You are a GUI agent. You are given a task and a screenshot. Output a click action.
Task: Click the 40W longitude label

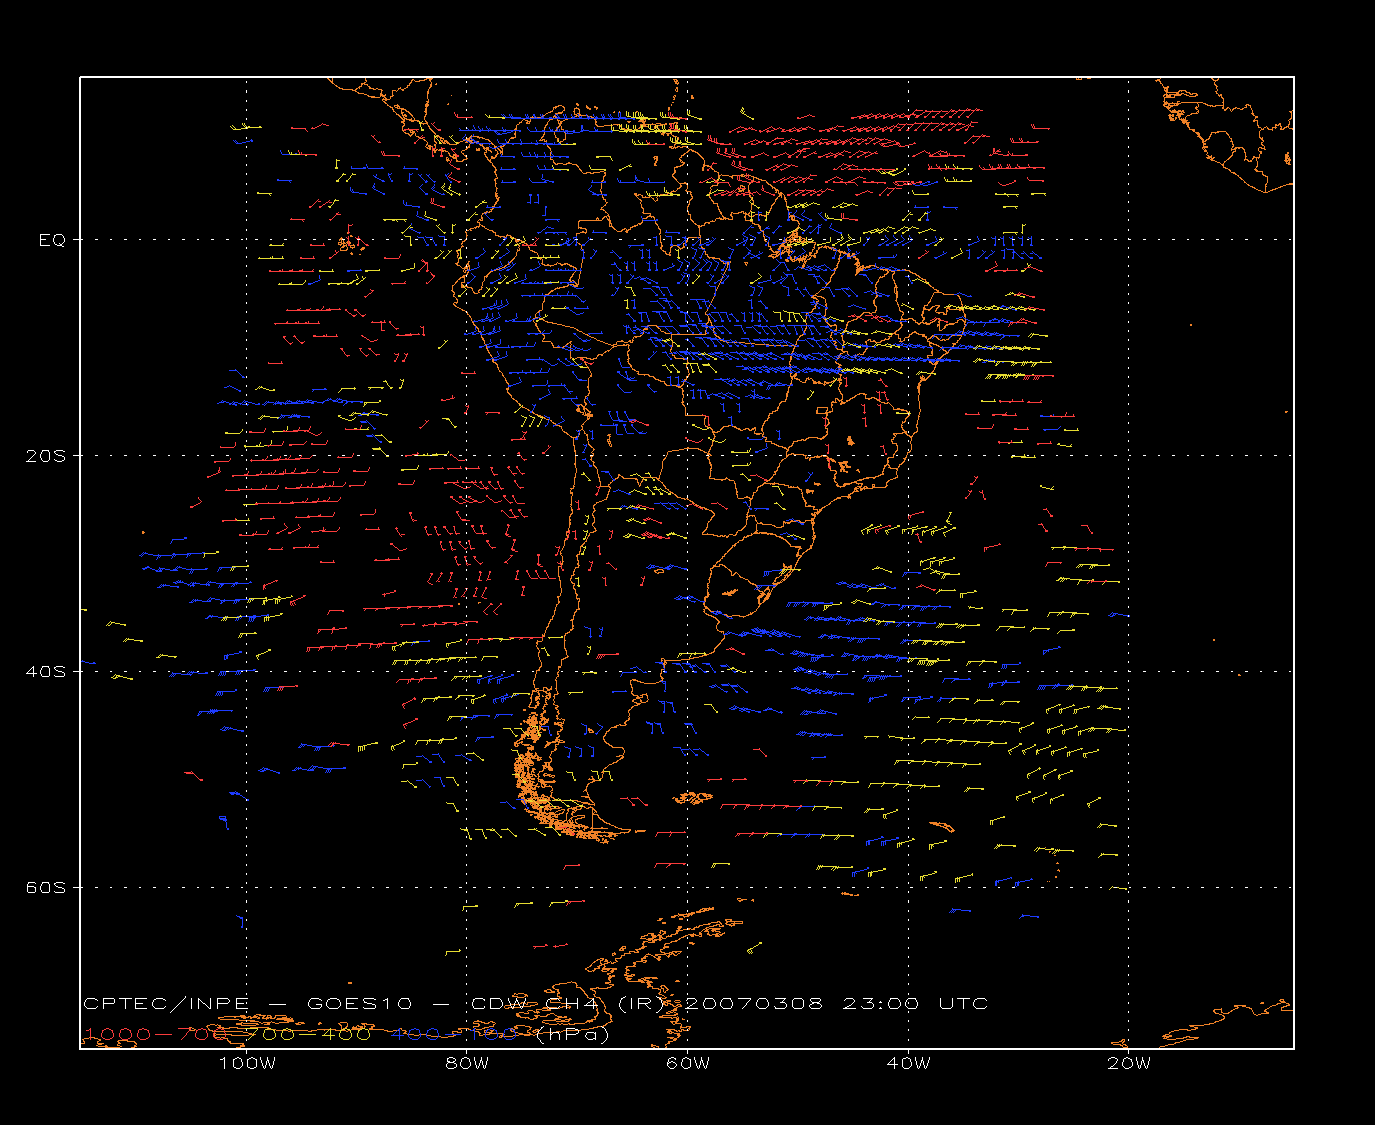[908, 1063]
